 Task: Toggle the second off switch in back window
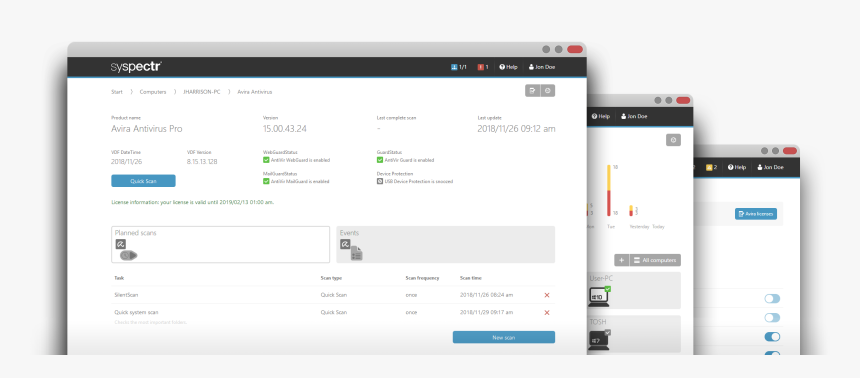coord(772,318)
